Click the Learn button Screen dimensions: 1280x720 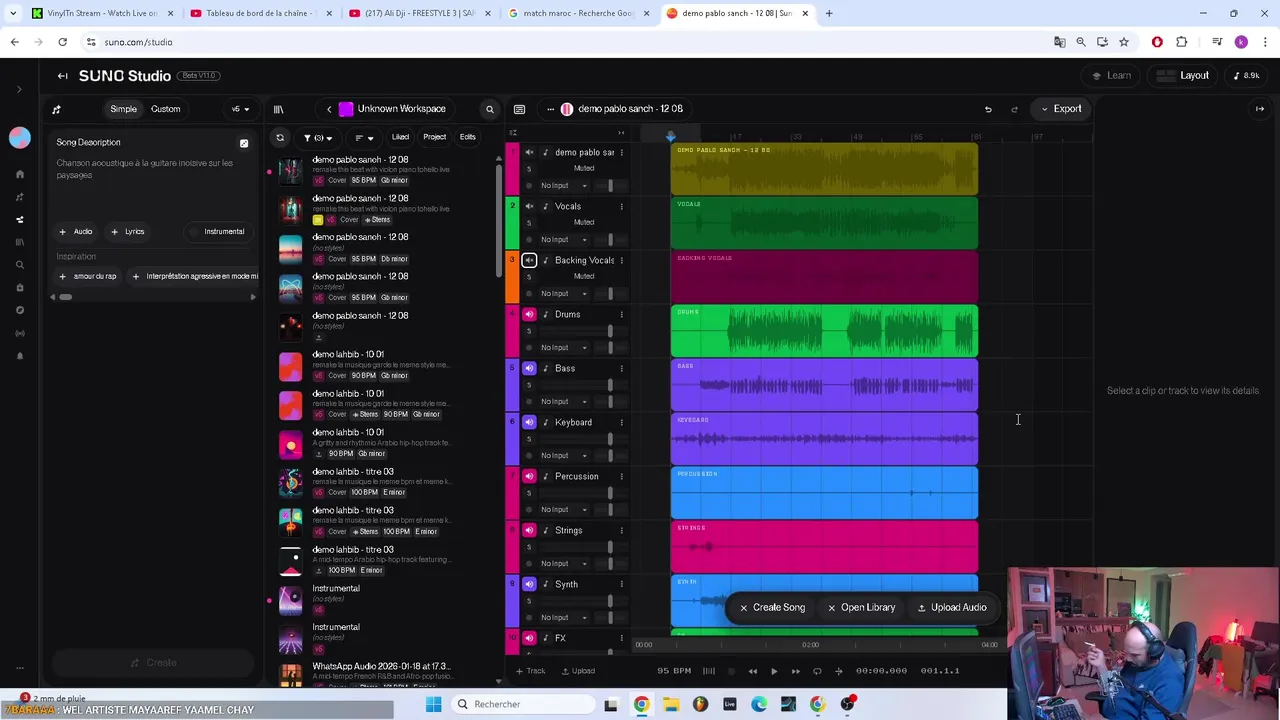tap(1111, 76)
